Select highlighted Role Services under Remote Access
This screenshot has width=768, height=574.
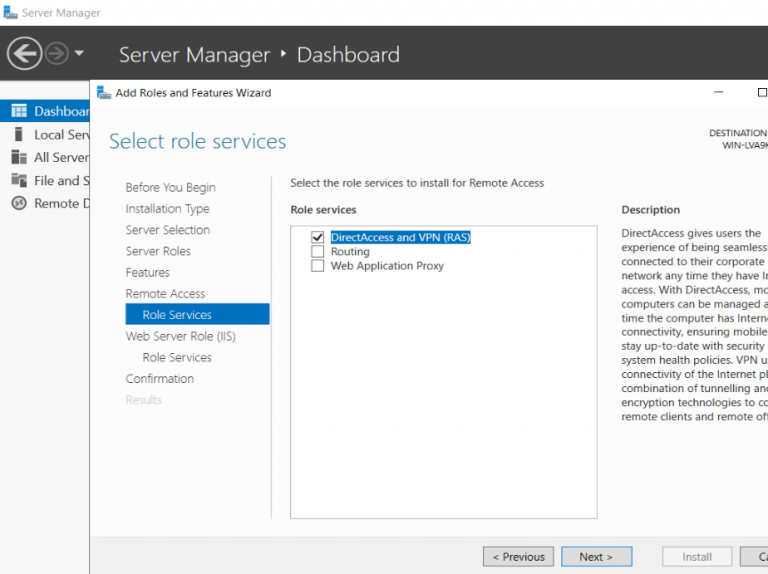[x=197, y=314]
